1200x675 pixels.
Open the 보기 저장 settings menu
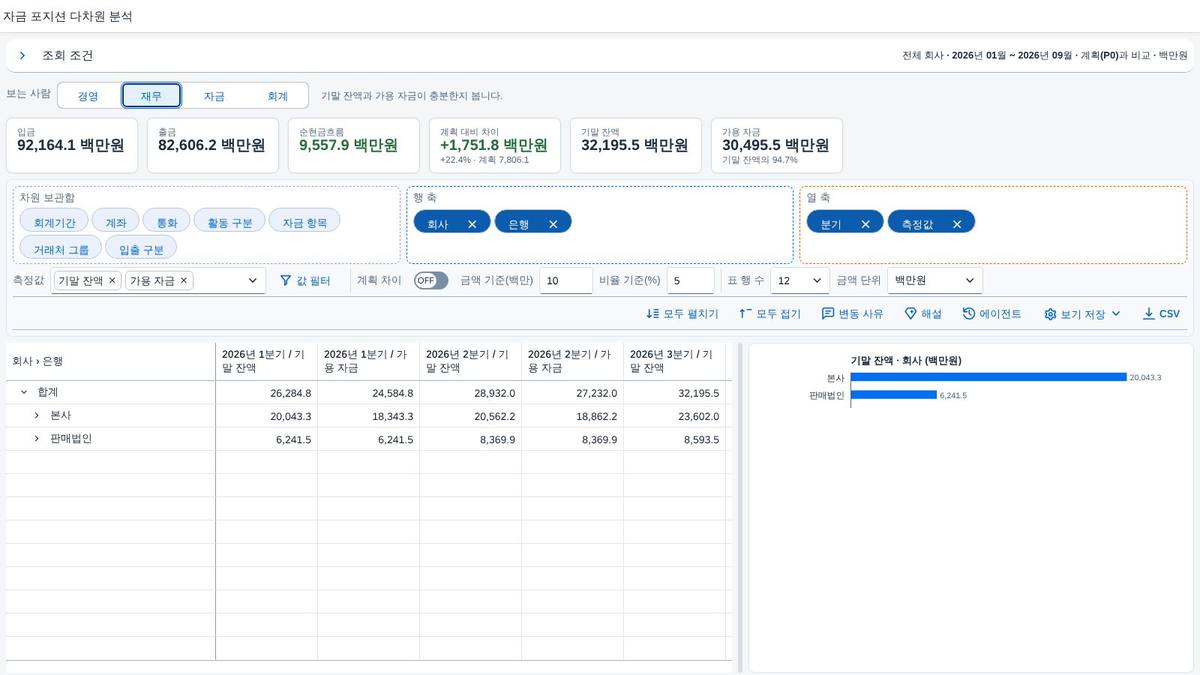coord(1082,314)
